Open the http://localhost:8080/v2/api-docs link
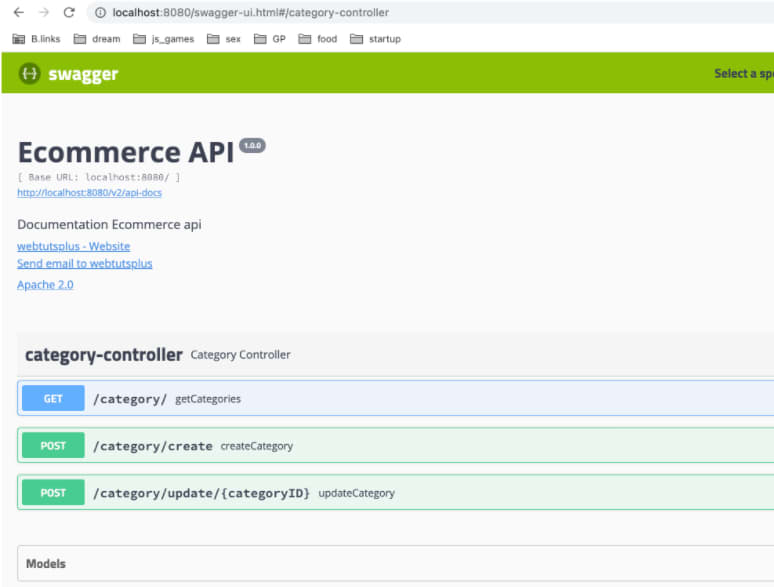Viewport: 774px width, 587px height. (x=89, y=193)
